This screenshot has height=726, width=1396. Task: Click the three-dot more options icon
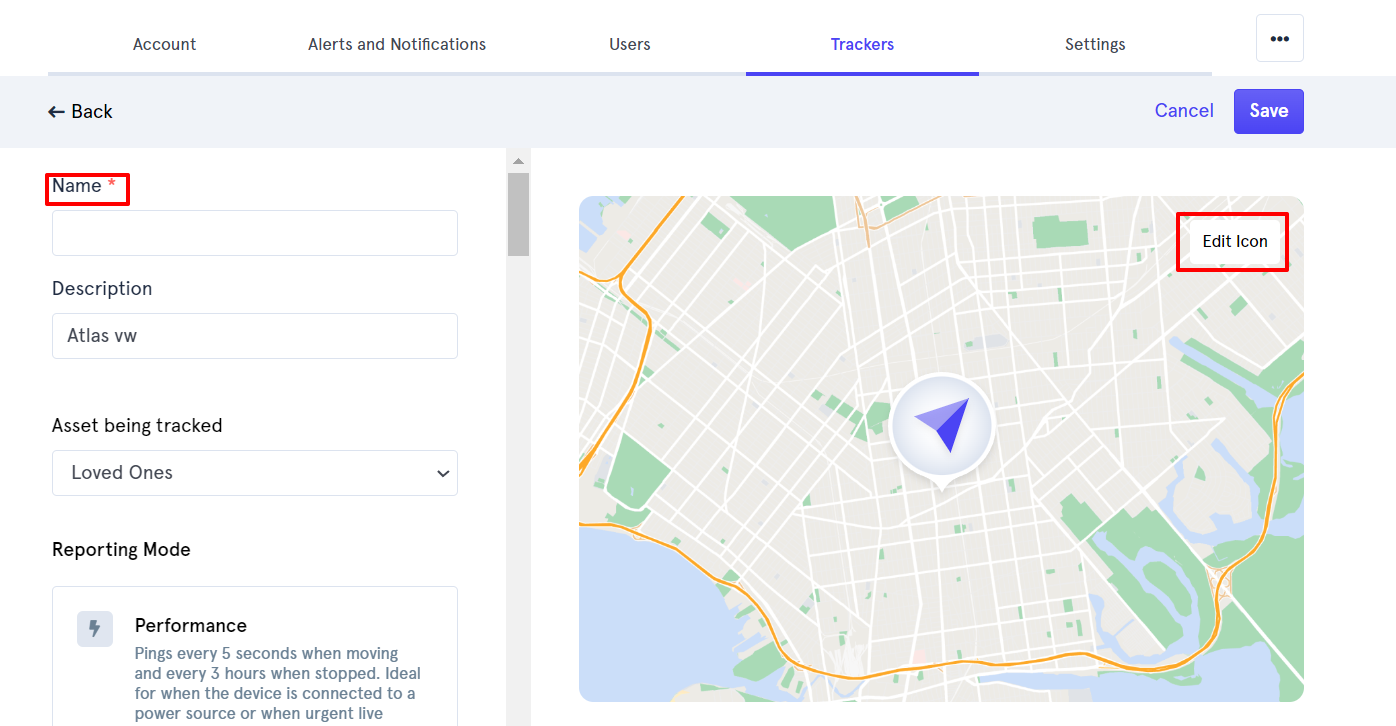[1279, 38]
